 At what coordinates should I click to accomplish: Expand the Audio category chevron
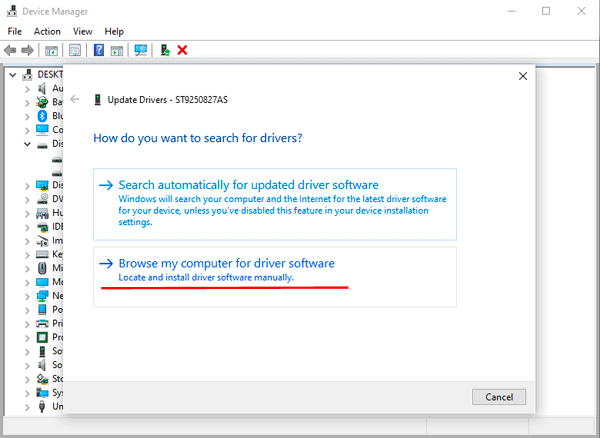(x=27, y=89)
